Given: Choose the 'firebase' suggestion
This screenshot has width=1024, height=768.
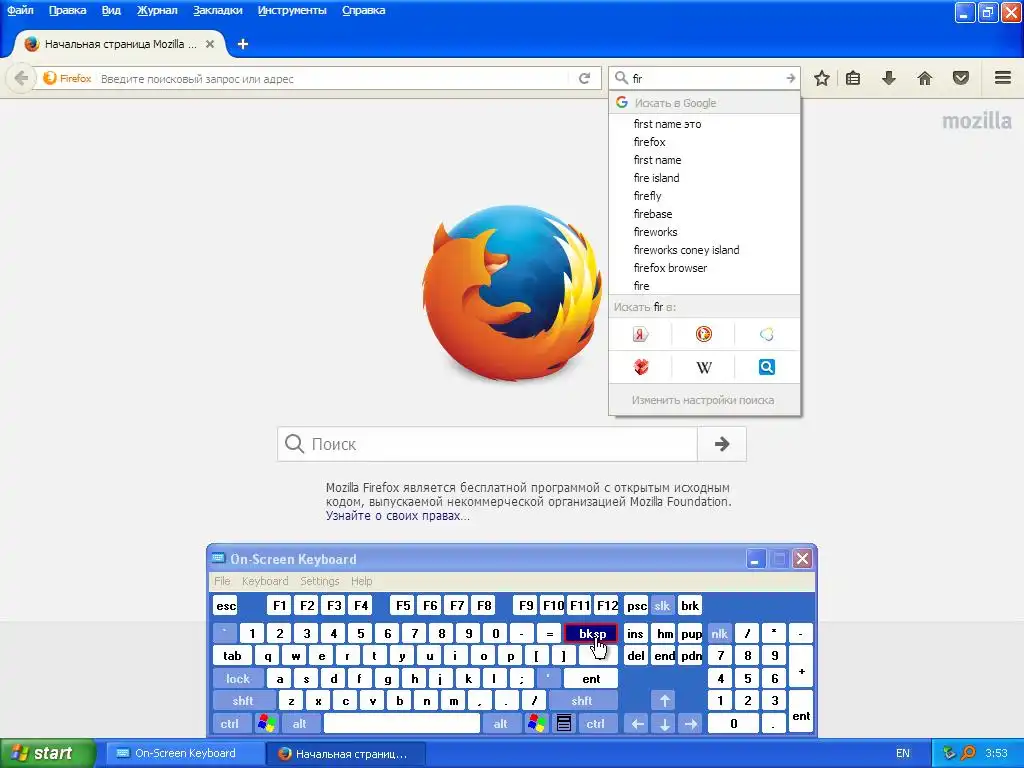Looking at the screenshot, I should pyautogui.click(x=704, y=214).
